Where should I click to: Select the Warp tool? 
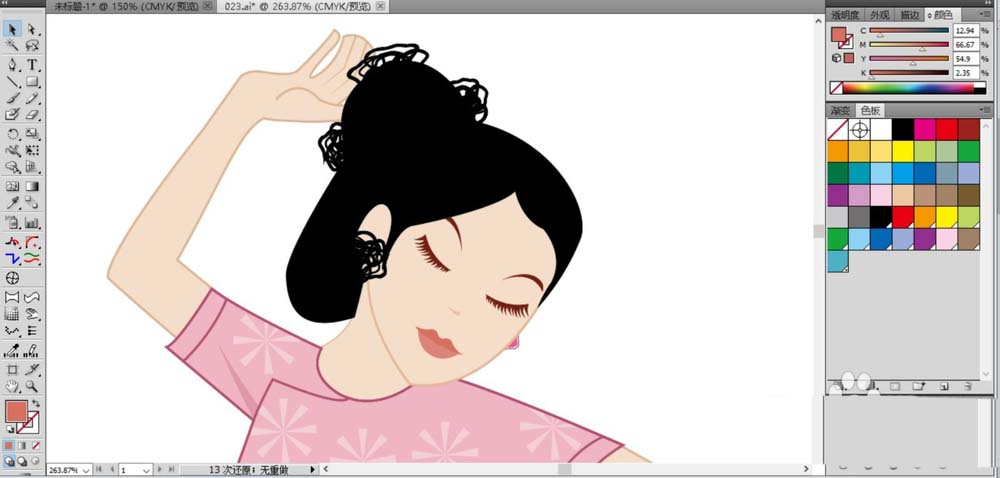(12, 151)
